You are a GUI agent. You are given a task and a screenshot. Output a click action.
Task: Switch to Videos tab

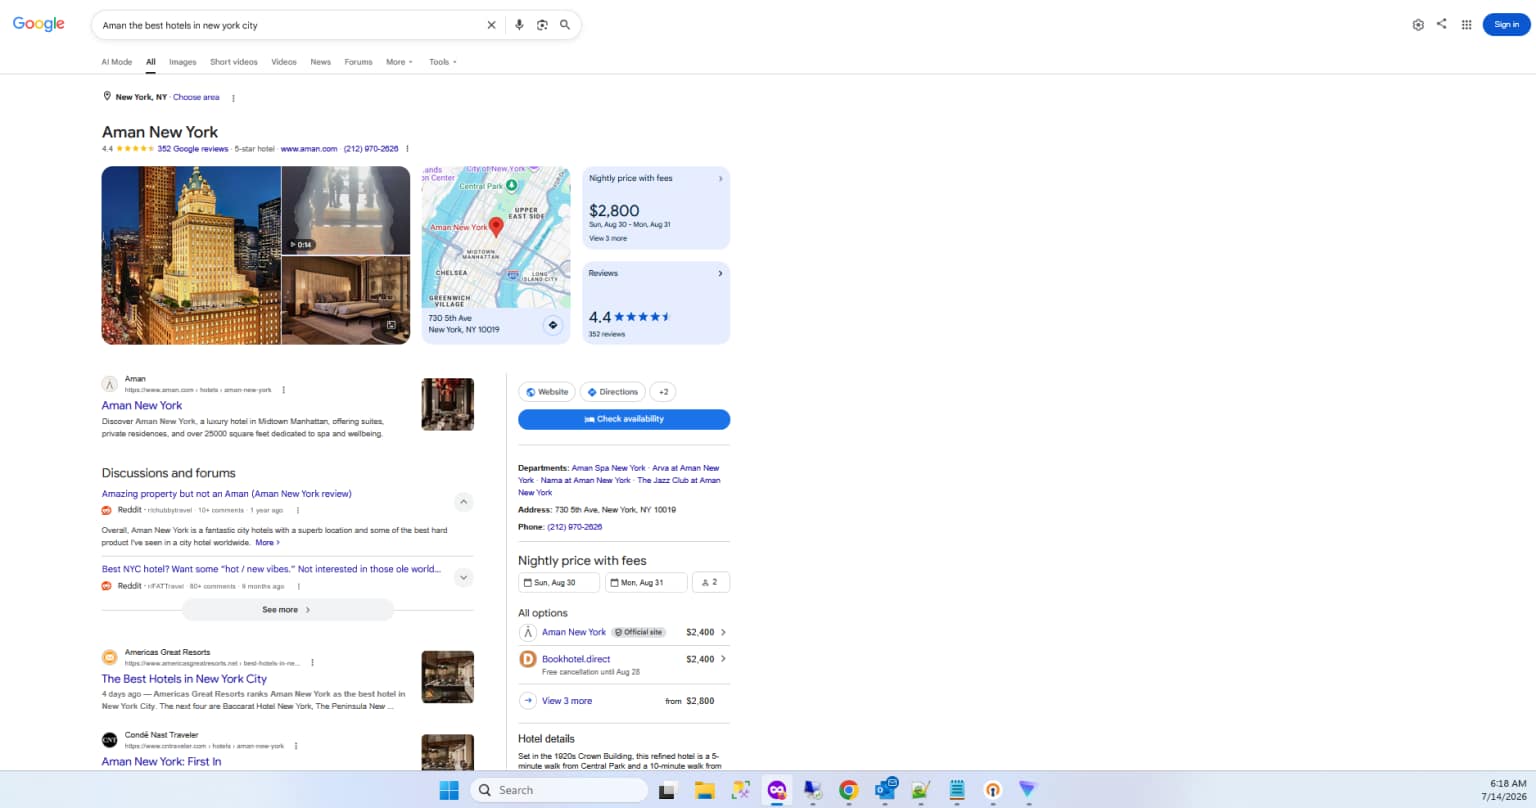[x=284, y=62]
